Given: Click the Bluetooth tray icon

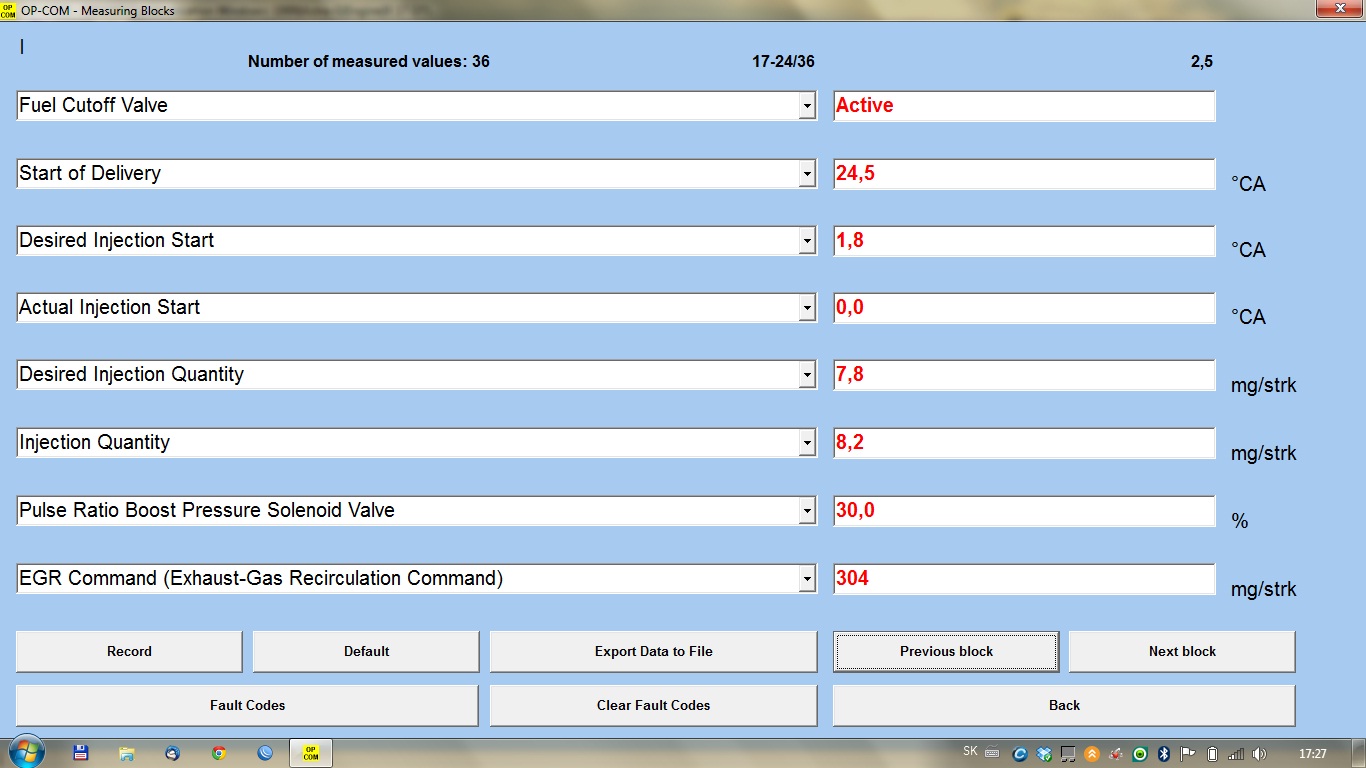Looking at the screenshot, I should tap(1164, 754).
